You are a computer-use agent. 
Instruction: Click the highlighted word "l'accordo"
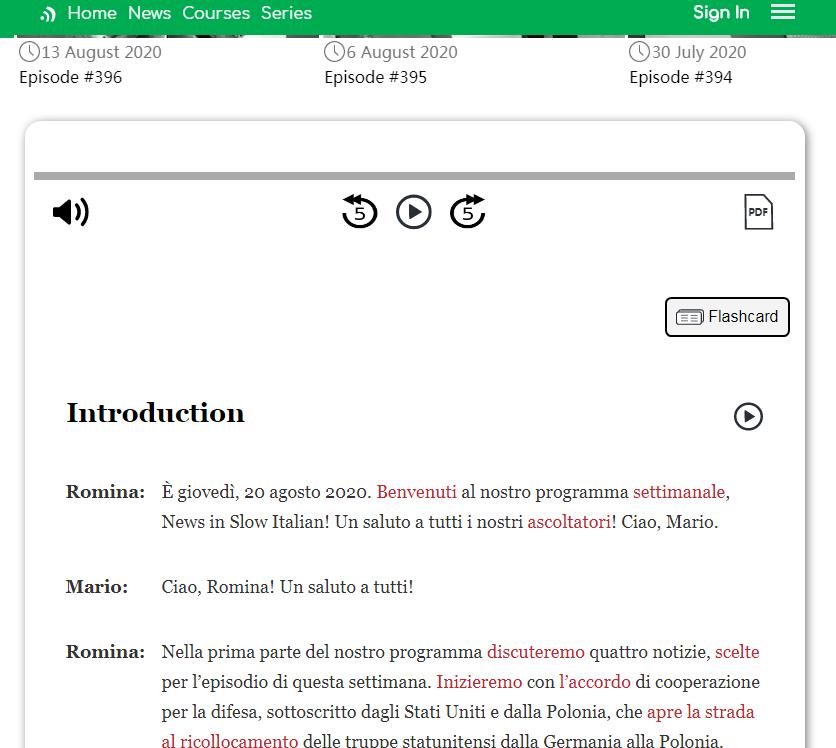click(x=594, y=681)
